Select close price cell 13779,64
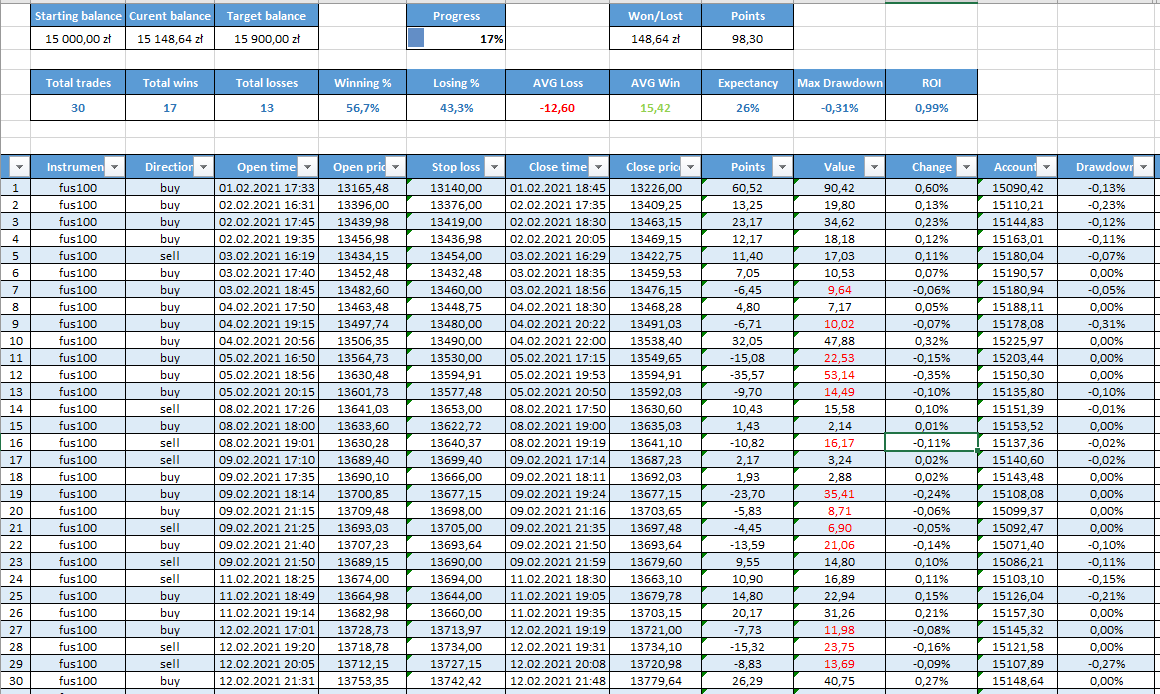This screenshot has height=694, width=1160. click(x=655, y=681)
